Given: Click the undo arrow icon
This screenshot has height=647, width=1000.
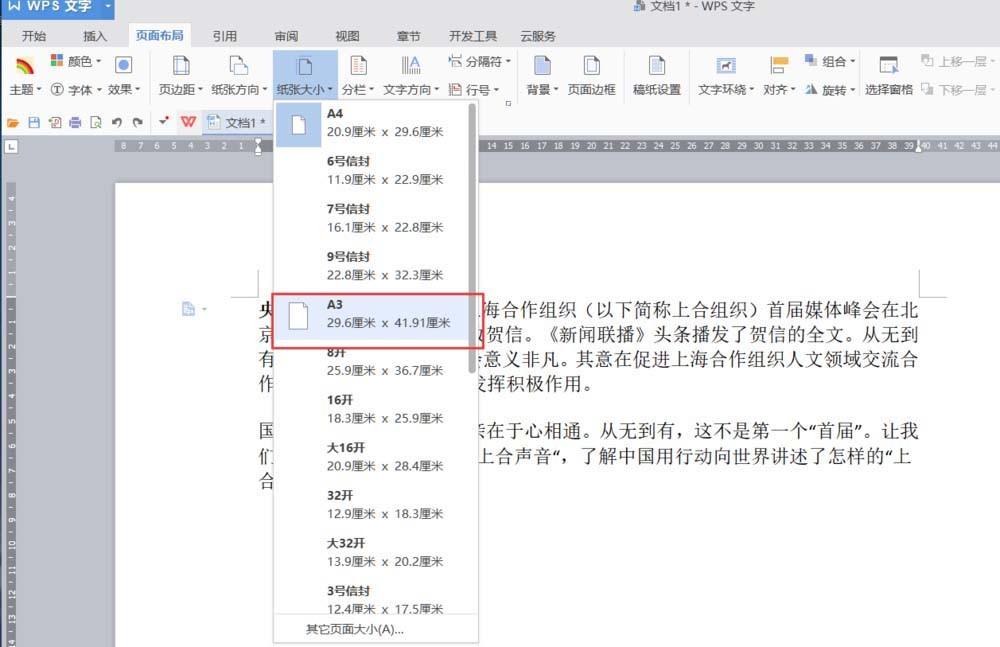Looking at the screenshot, I should (x=116, y=123).
